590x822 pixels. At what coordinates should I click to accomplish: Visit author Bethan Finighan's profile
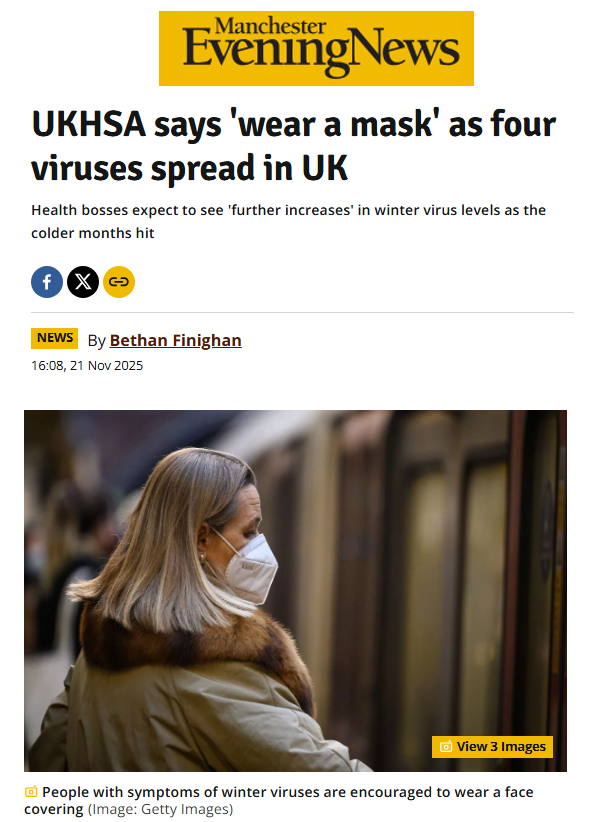pos(176,340)
